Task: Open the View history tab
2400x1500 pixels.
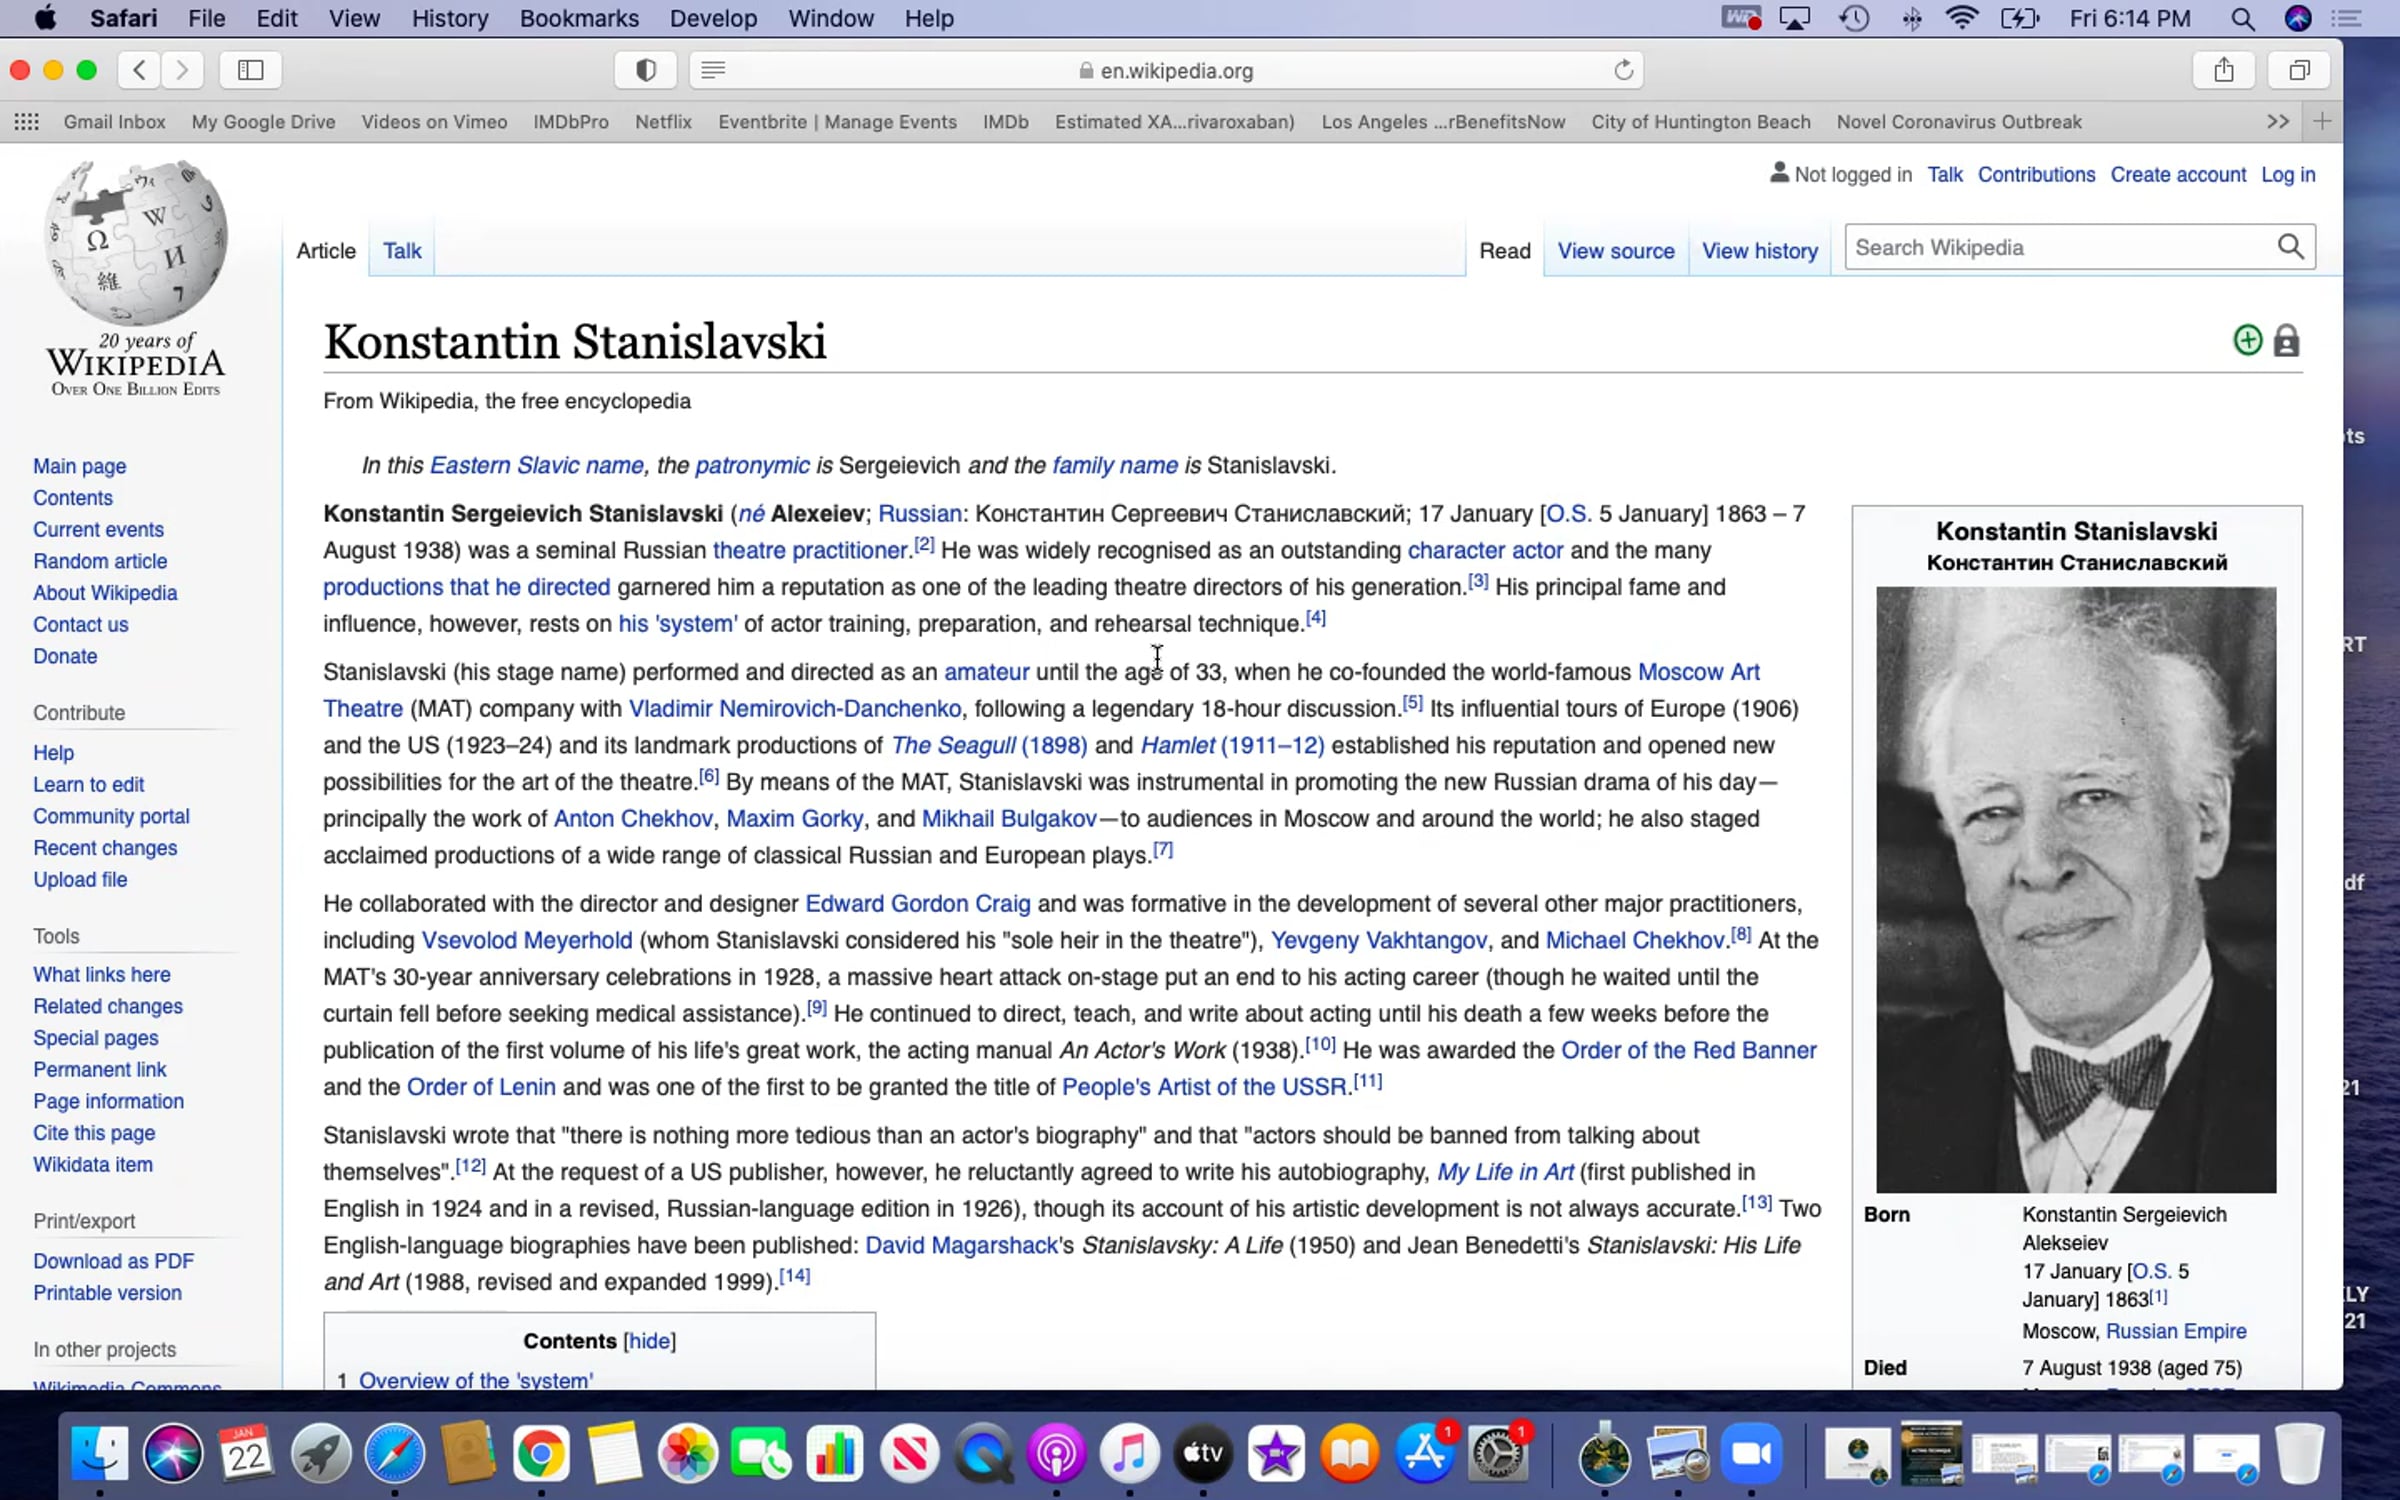Action: pyautogui.click(x=1759, y=251)
